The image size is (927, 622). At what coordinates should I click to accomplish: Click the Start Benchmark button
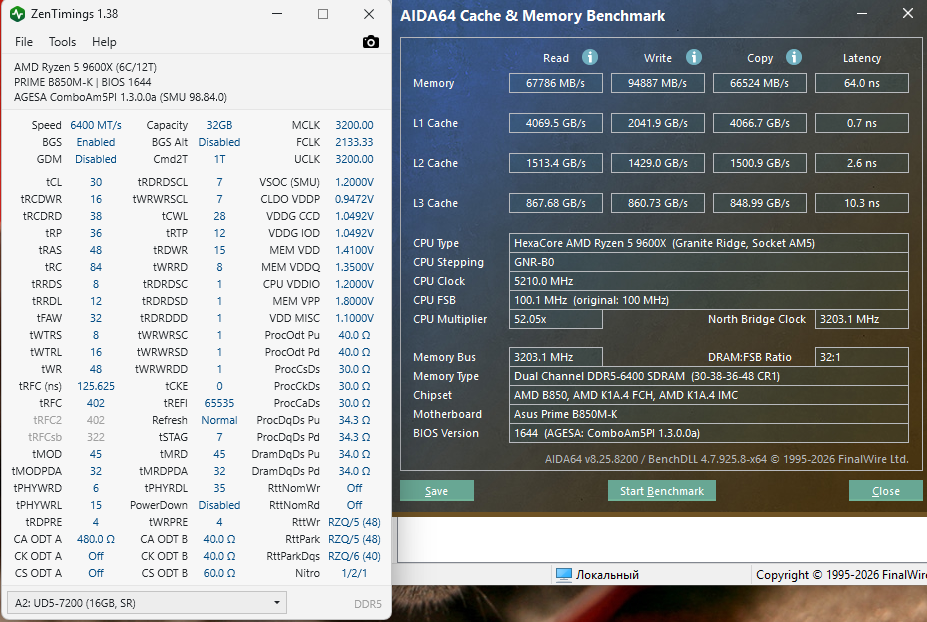click(x=662, y=491)
